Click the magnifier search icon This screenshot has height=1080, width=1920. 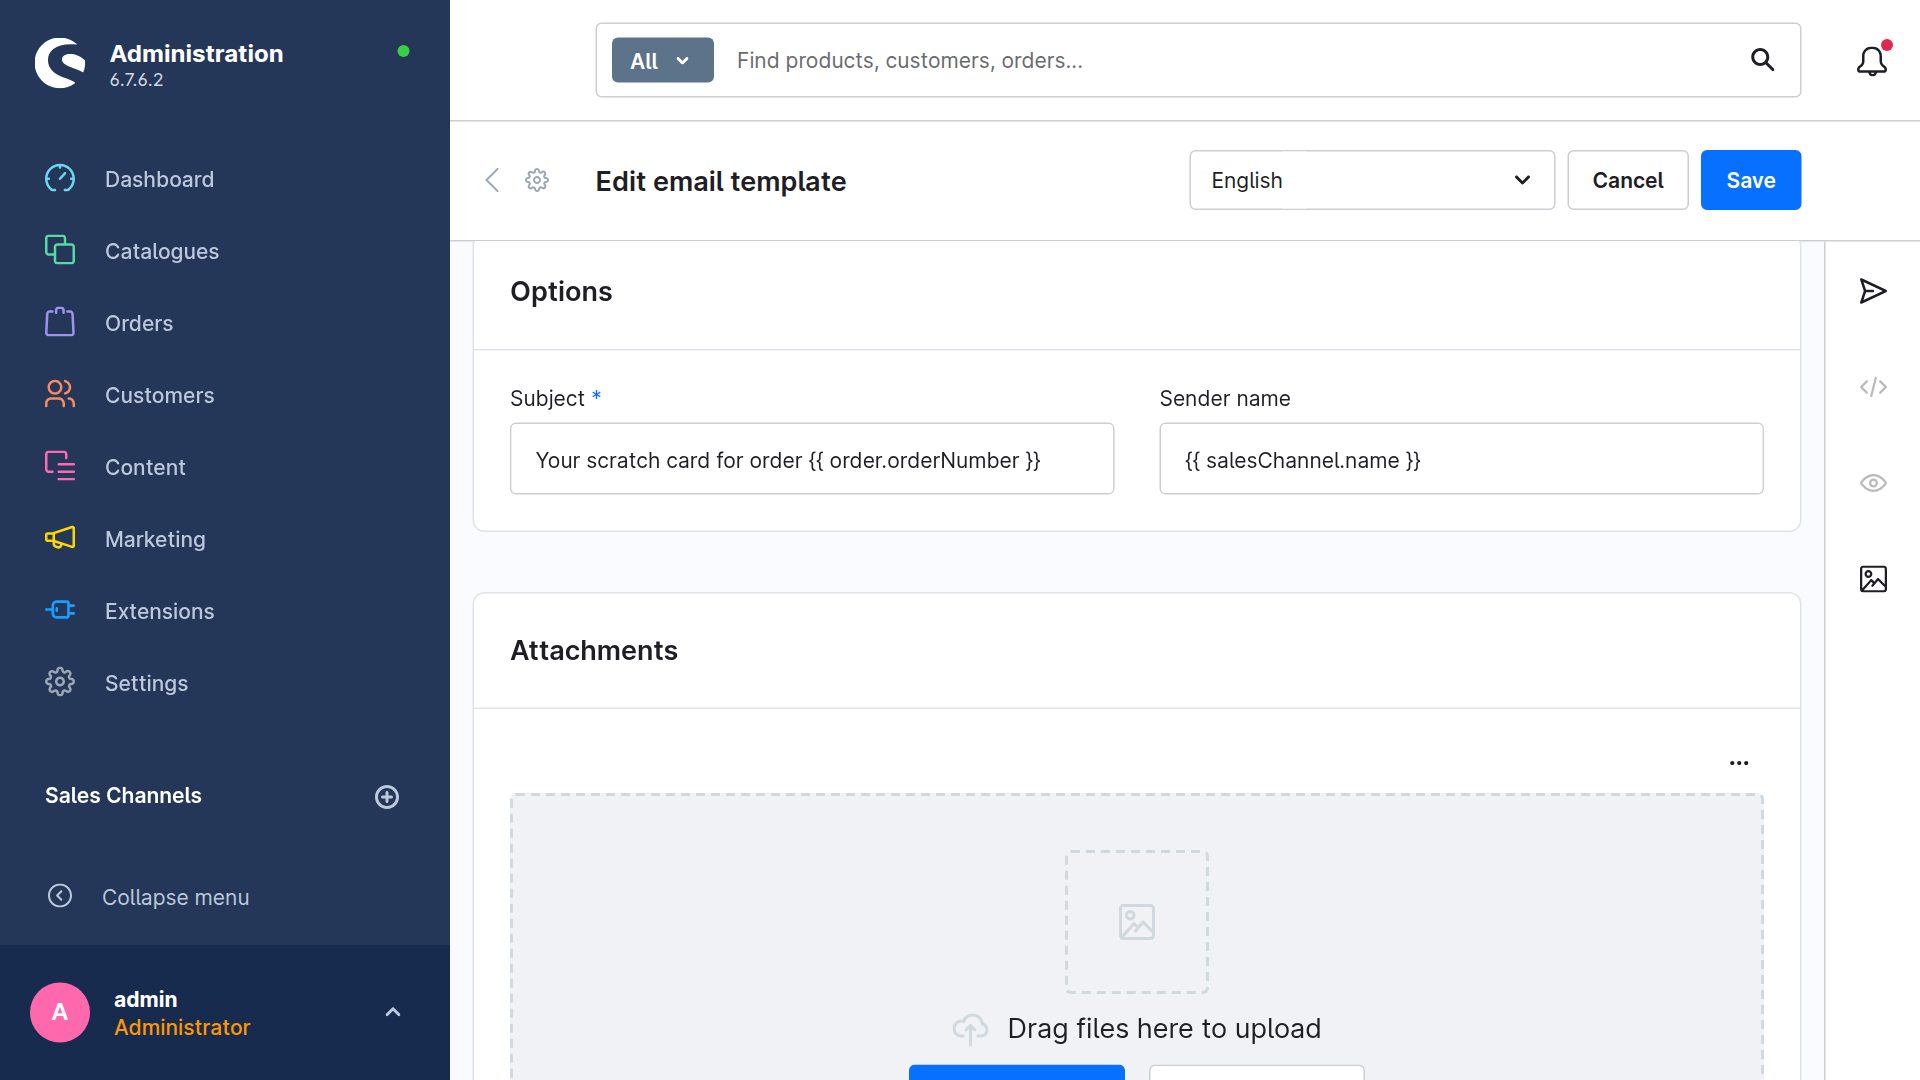click(x=1763, y=60)
